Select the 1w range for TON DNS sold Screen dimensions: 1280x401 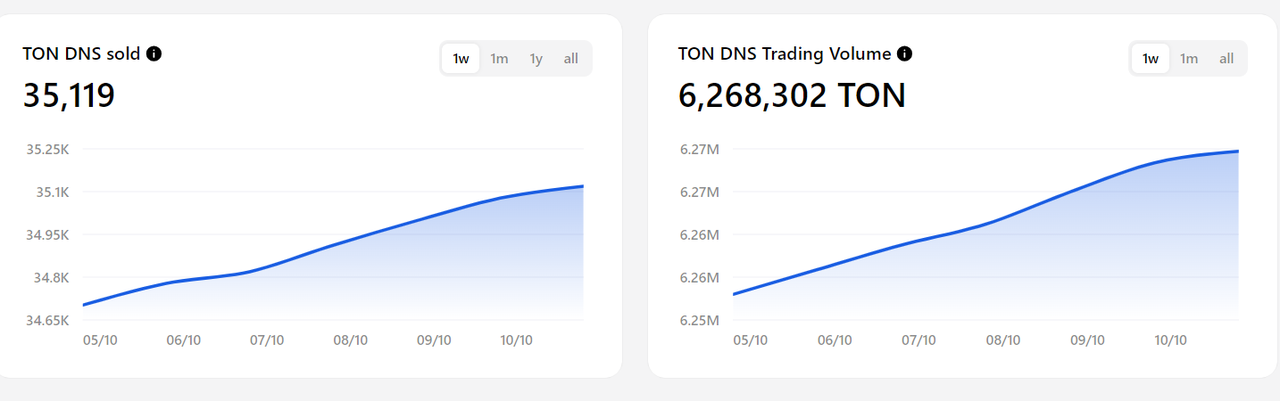coord(461,59)
